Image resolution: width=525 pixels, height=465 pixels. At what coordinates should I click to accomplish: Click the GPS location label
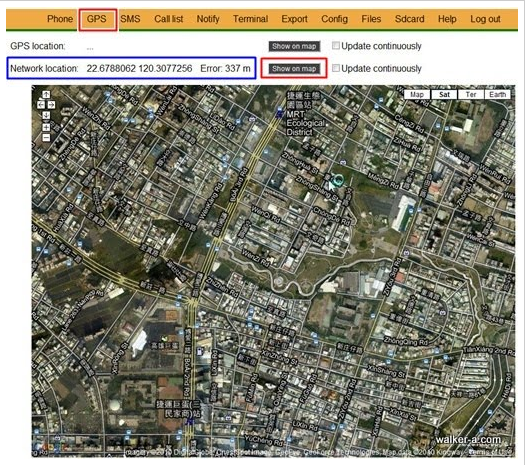(x=38, y=46)
